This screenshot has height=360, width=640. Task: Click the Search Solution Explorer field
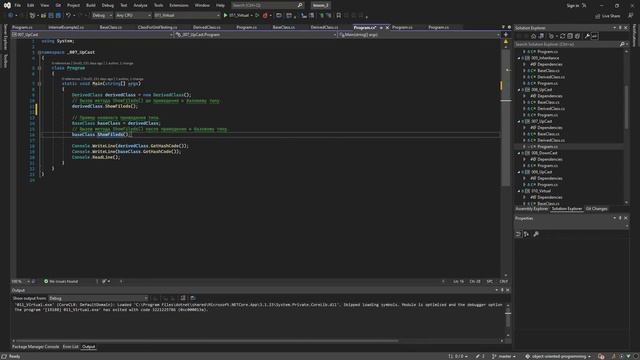point(567,44)
